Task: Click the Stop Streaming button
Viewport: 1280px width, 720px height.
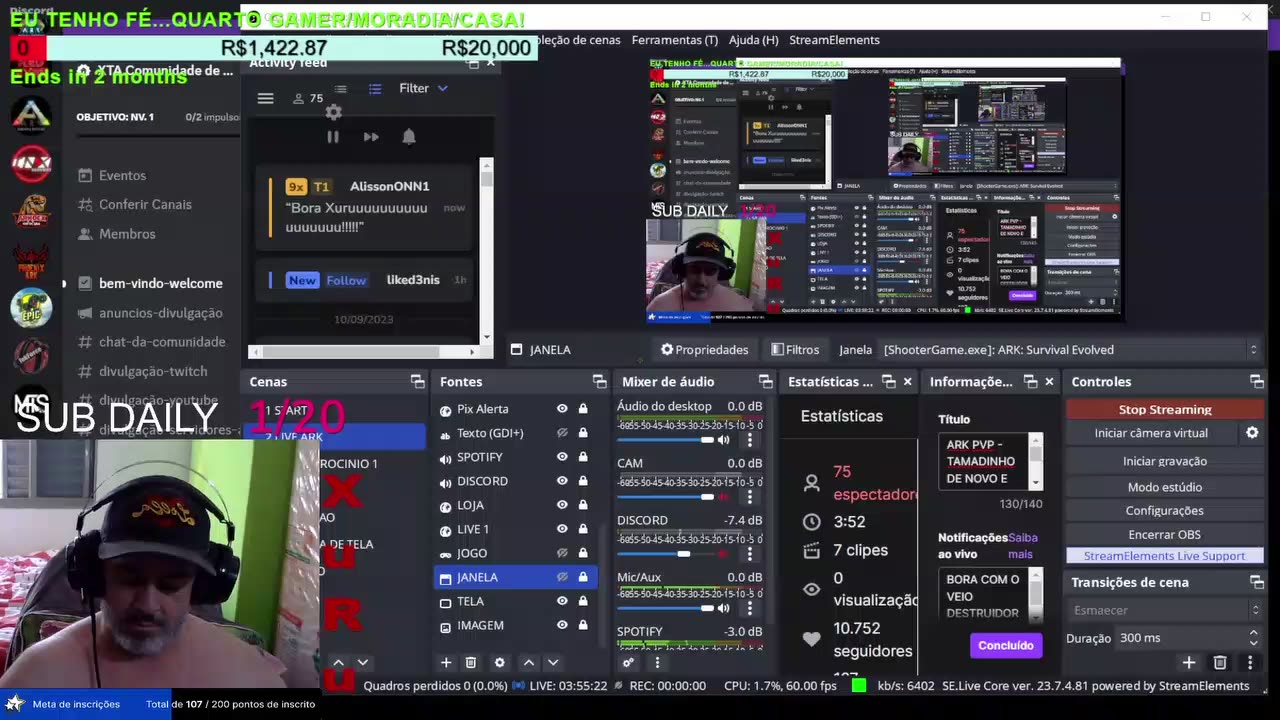Action: (1165, 409)
